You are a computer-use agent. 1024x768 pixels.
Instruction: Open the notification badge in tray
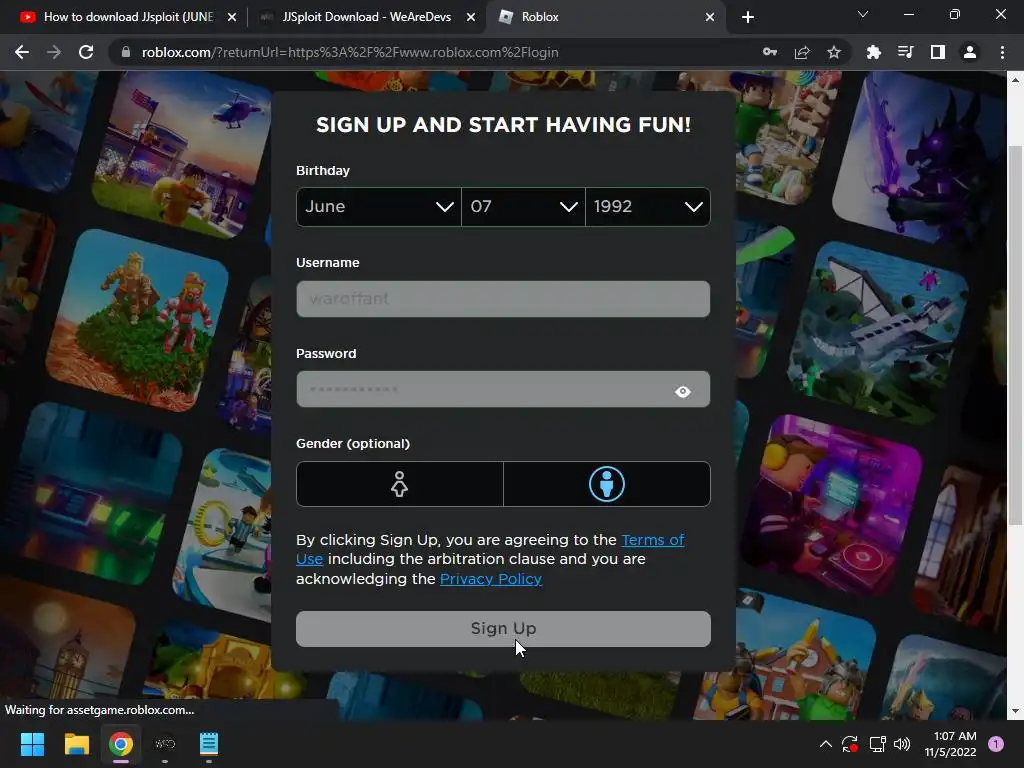(x=996, y=744)
